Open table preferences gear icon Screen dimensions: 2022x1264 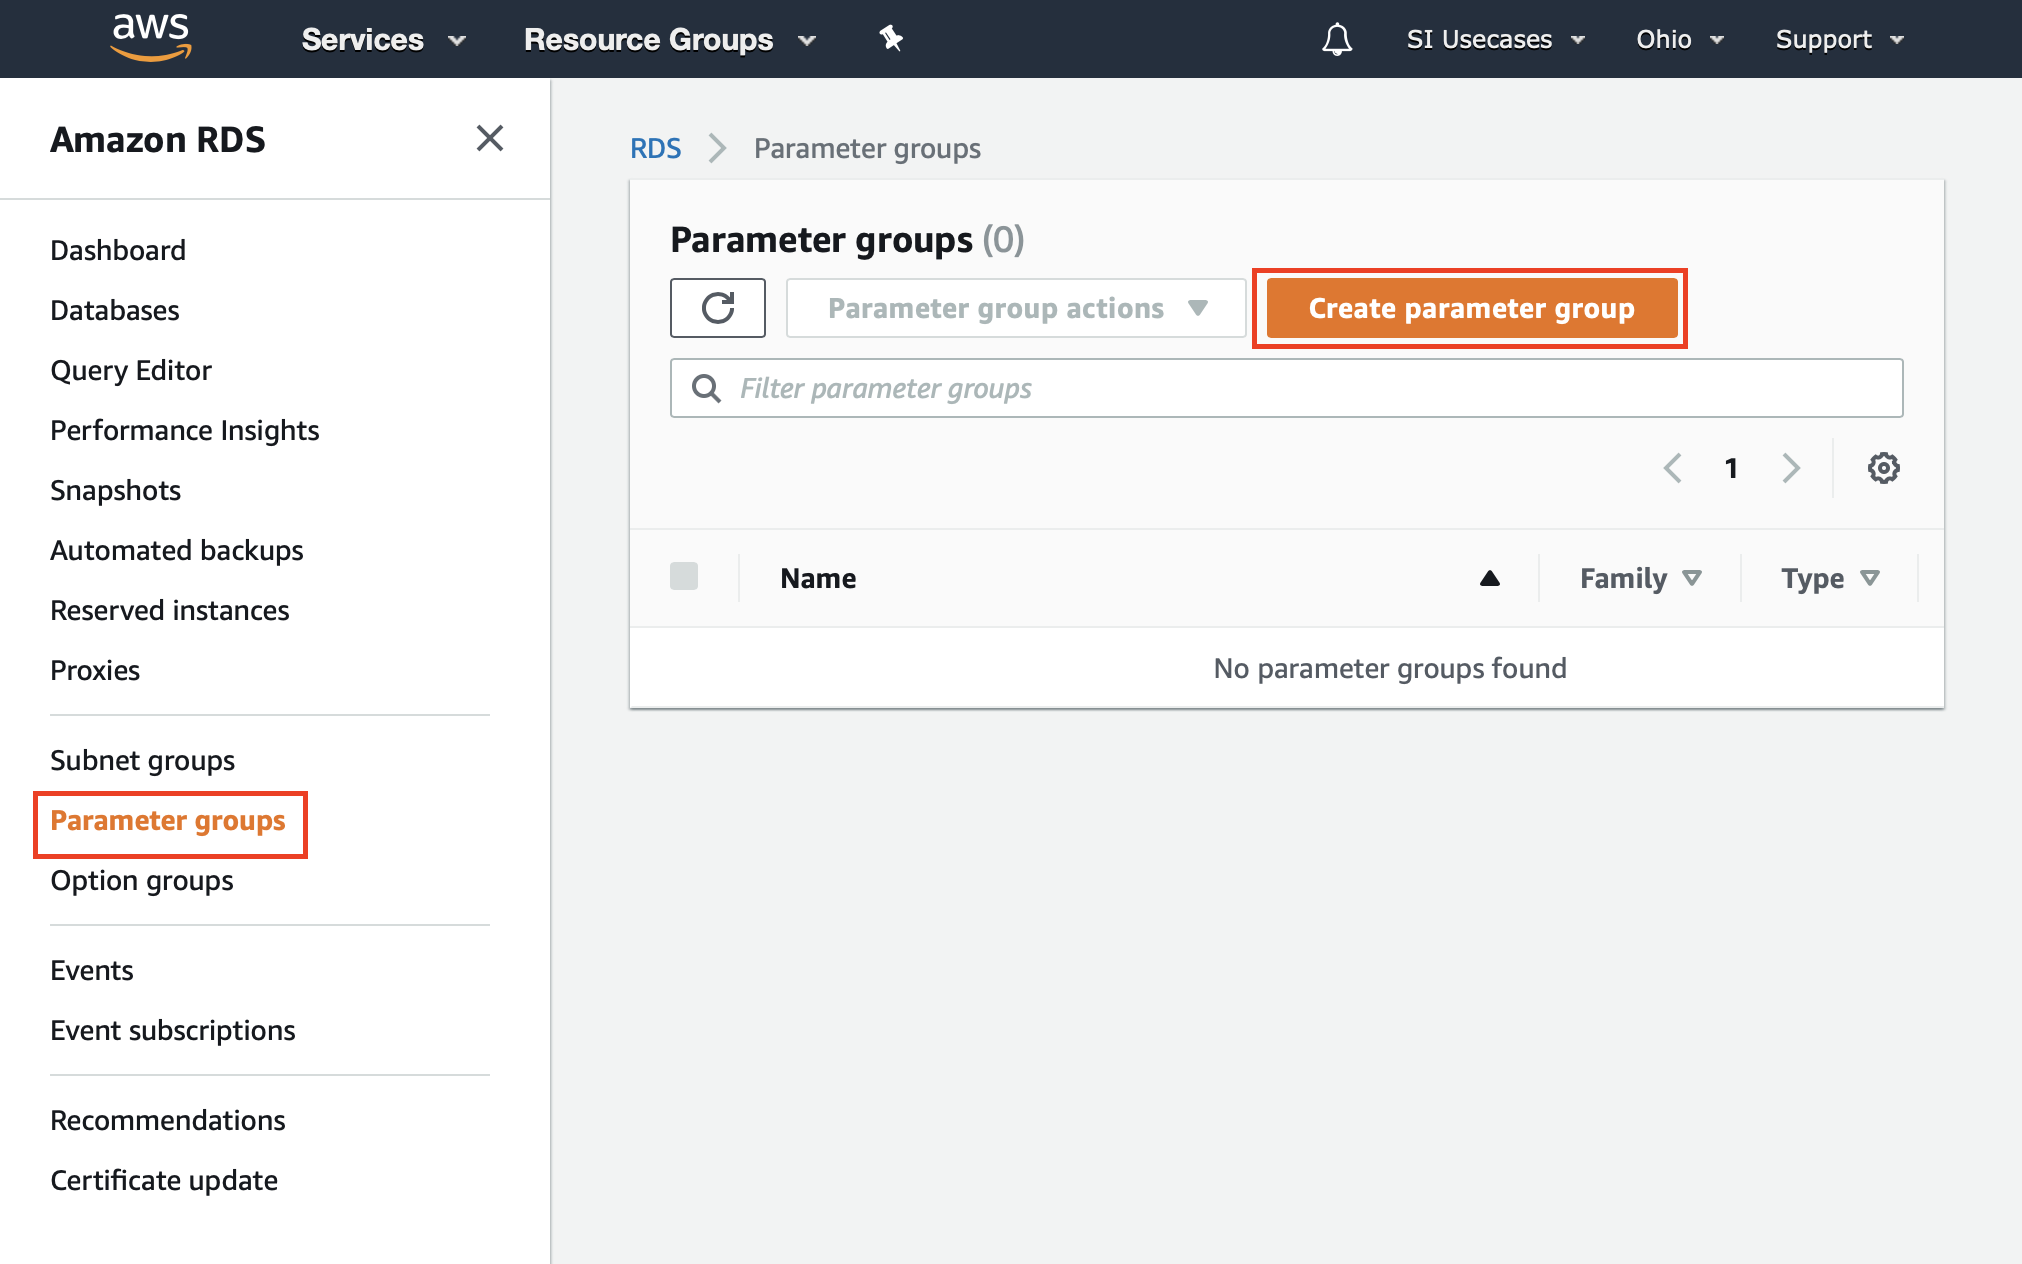point(1884,468)
